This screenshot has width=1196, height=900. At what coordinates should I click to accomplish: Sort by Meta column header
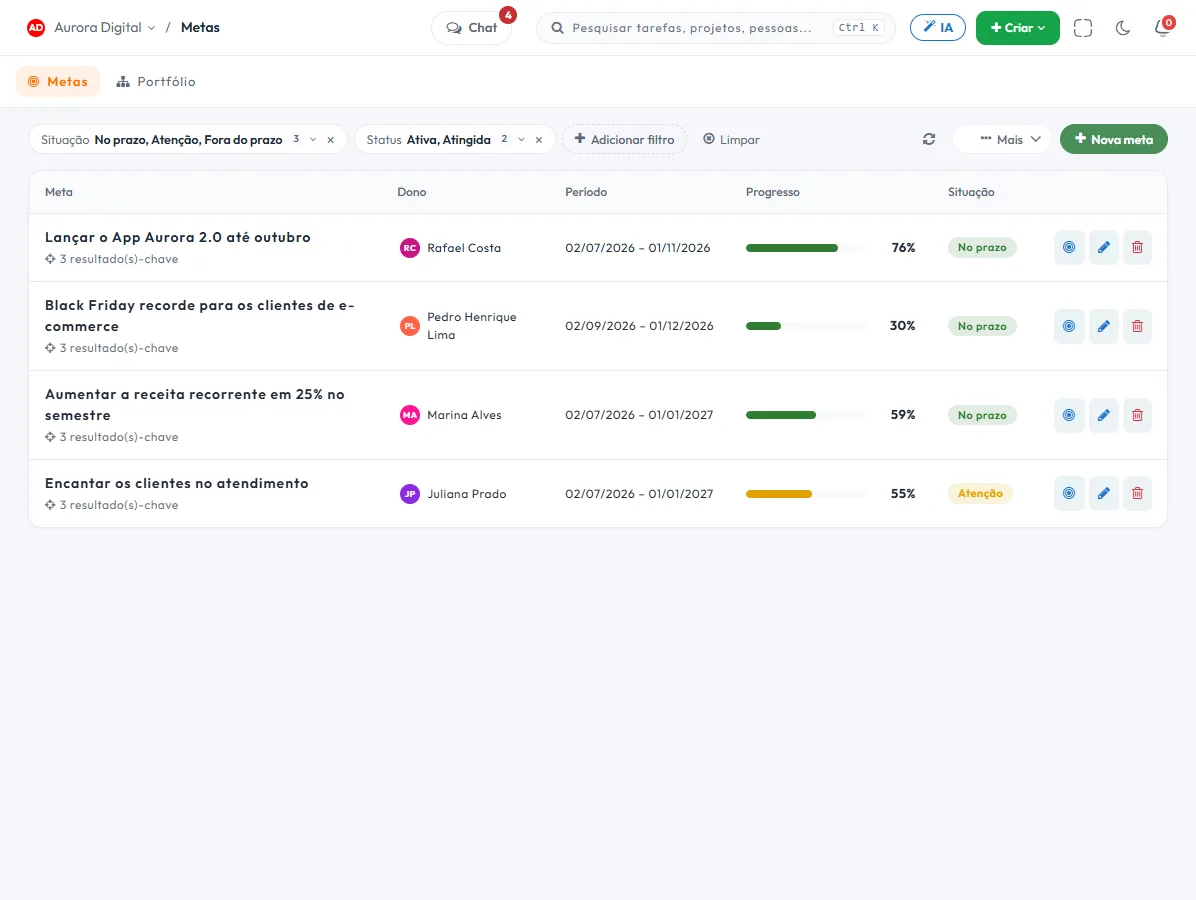click(x=59, y=192)
